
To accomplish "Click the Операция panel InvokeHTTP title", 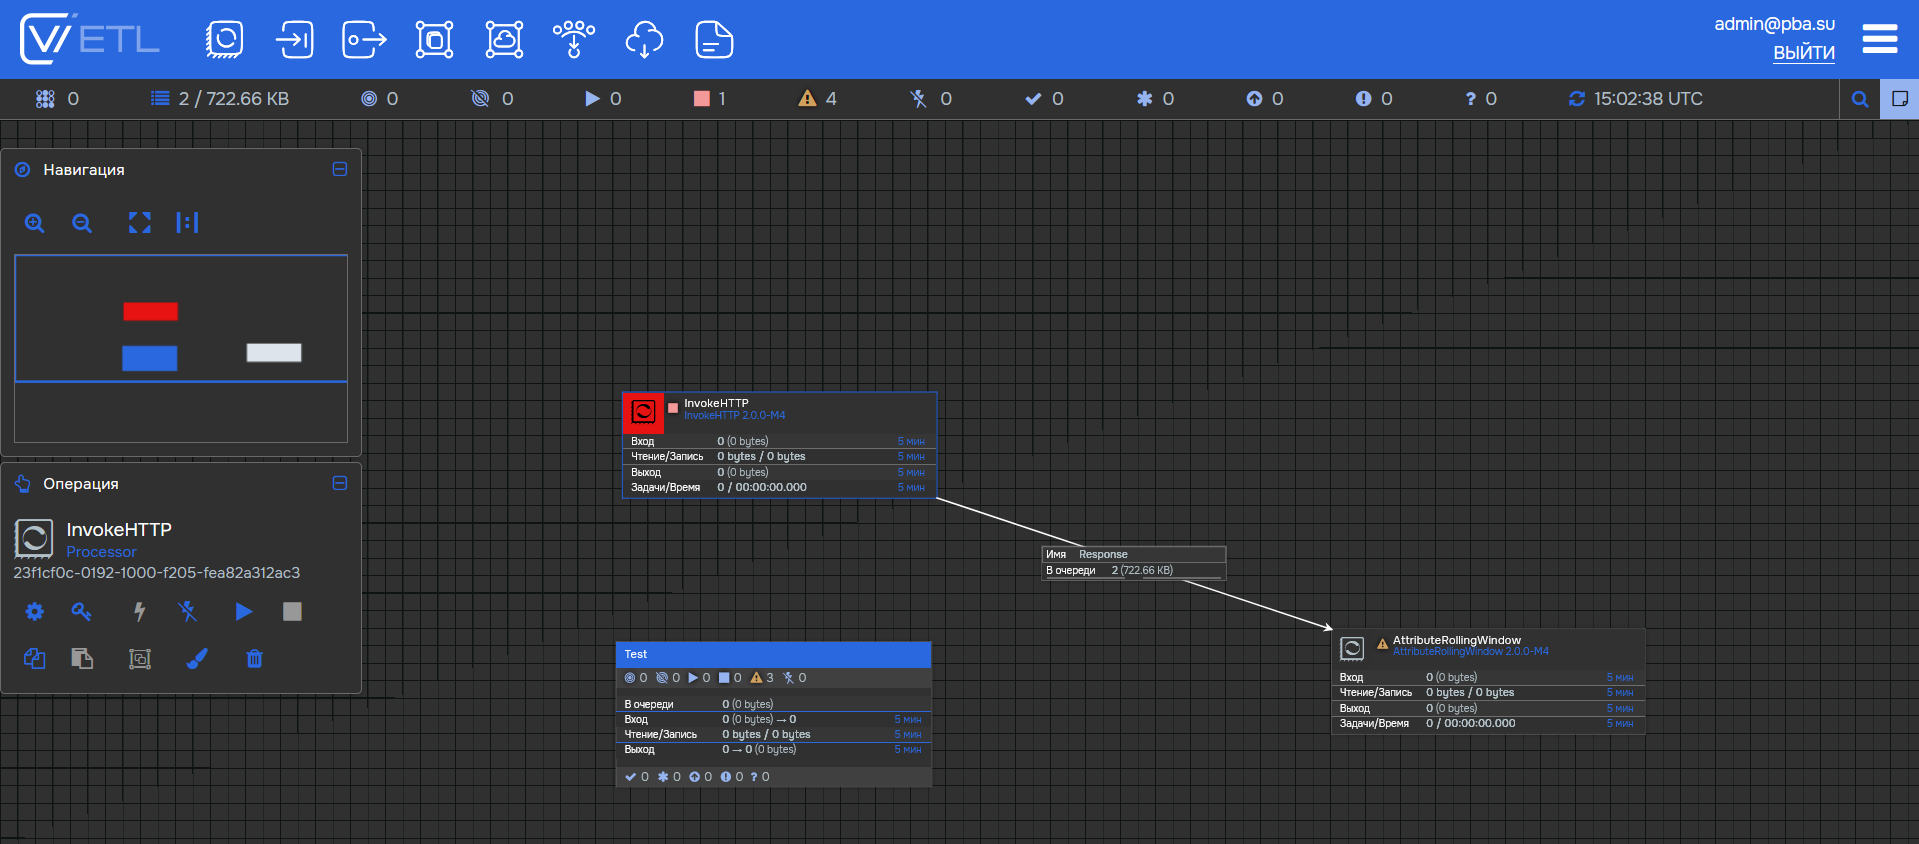I will 119,529.
